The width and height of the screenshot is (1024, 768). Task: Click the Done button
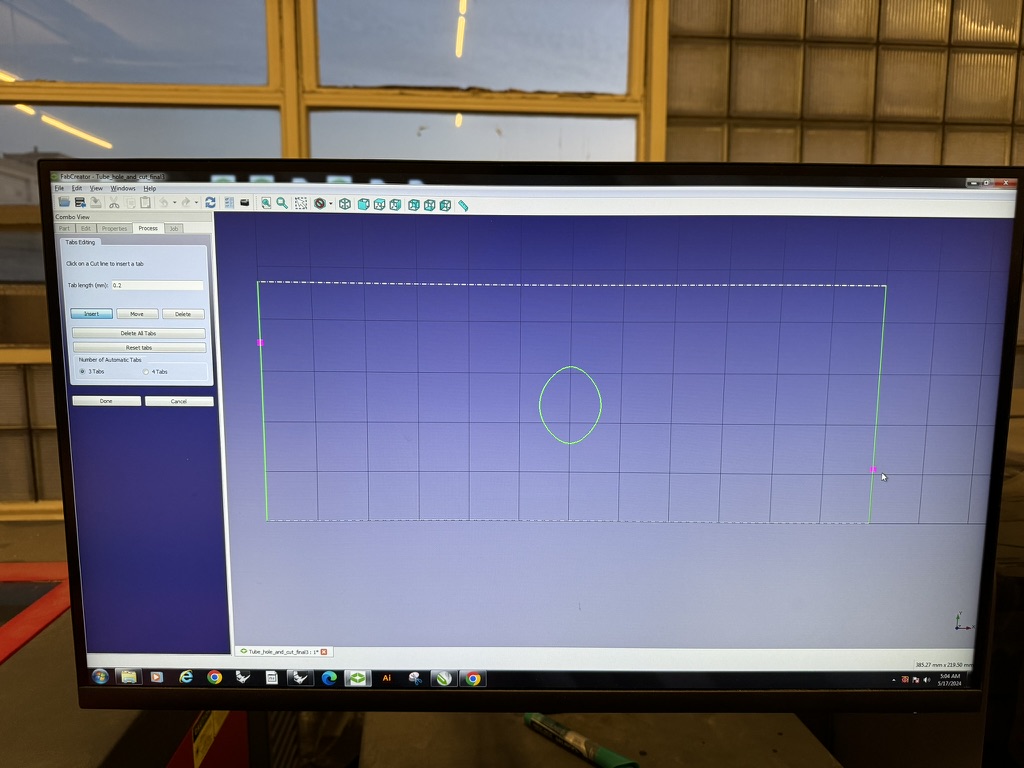106,400
